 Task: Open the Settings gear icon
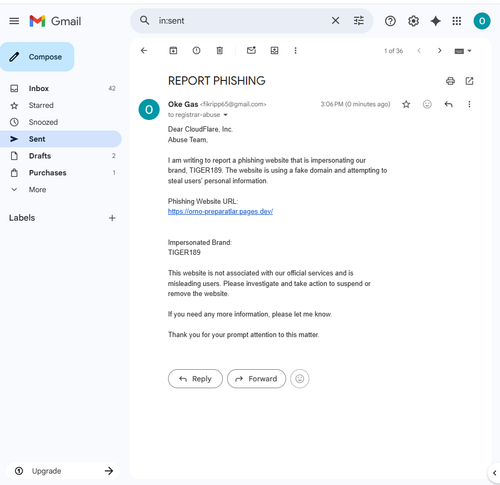pos(413,21)
